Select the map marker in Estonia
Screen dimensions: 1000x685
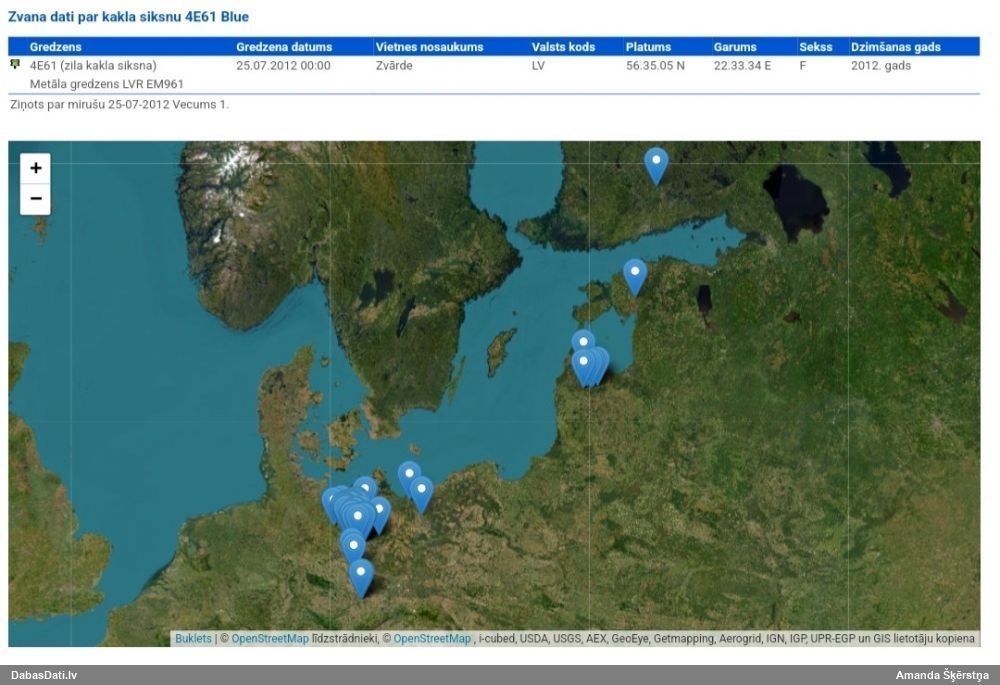(635, 274)
